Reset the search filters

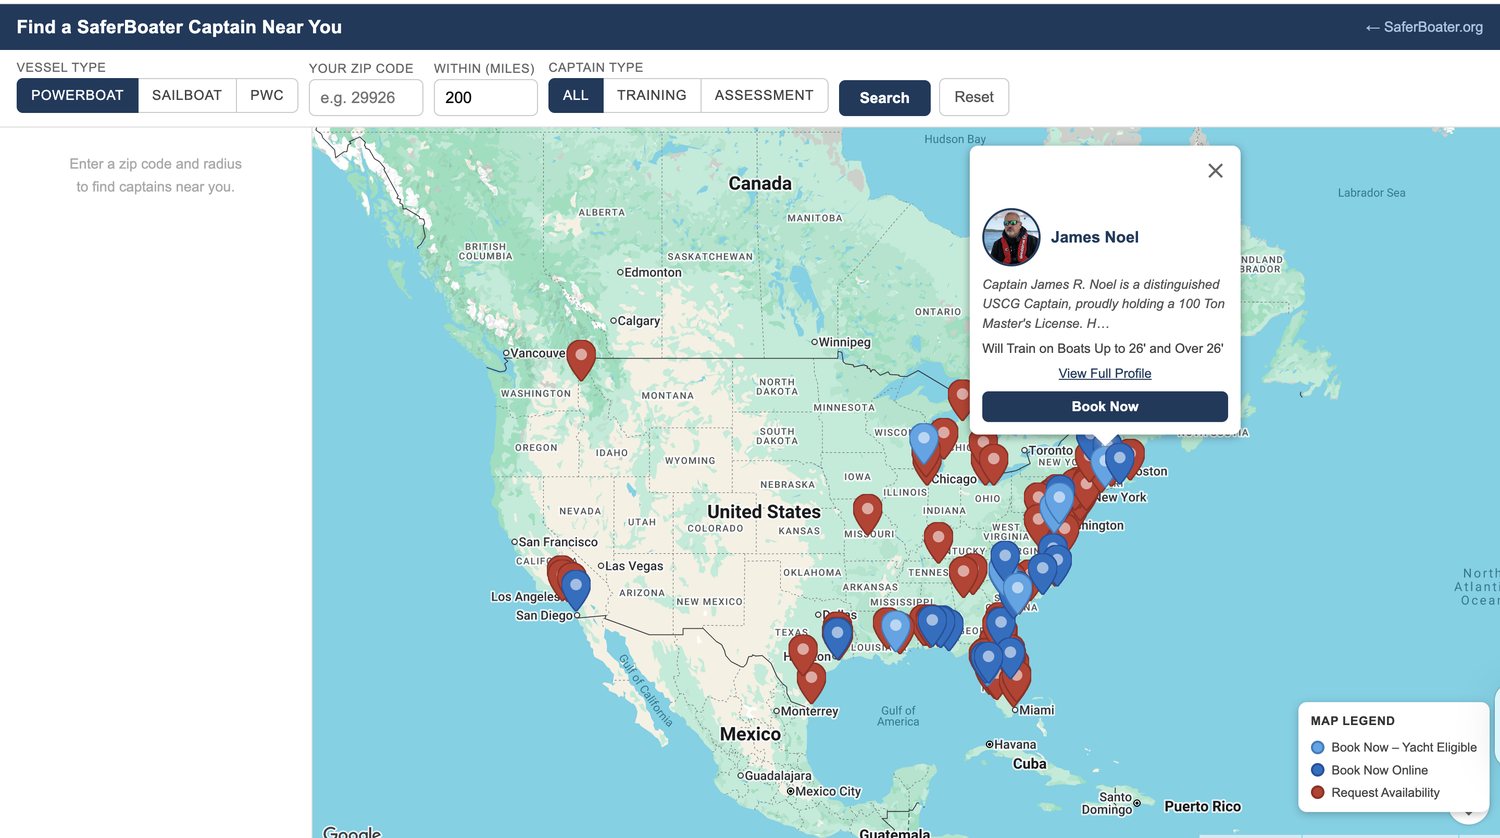974,97
